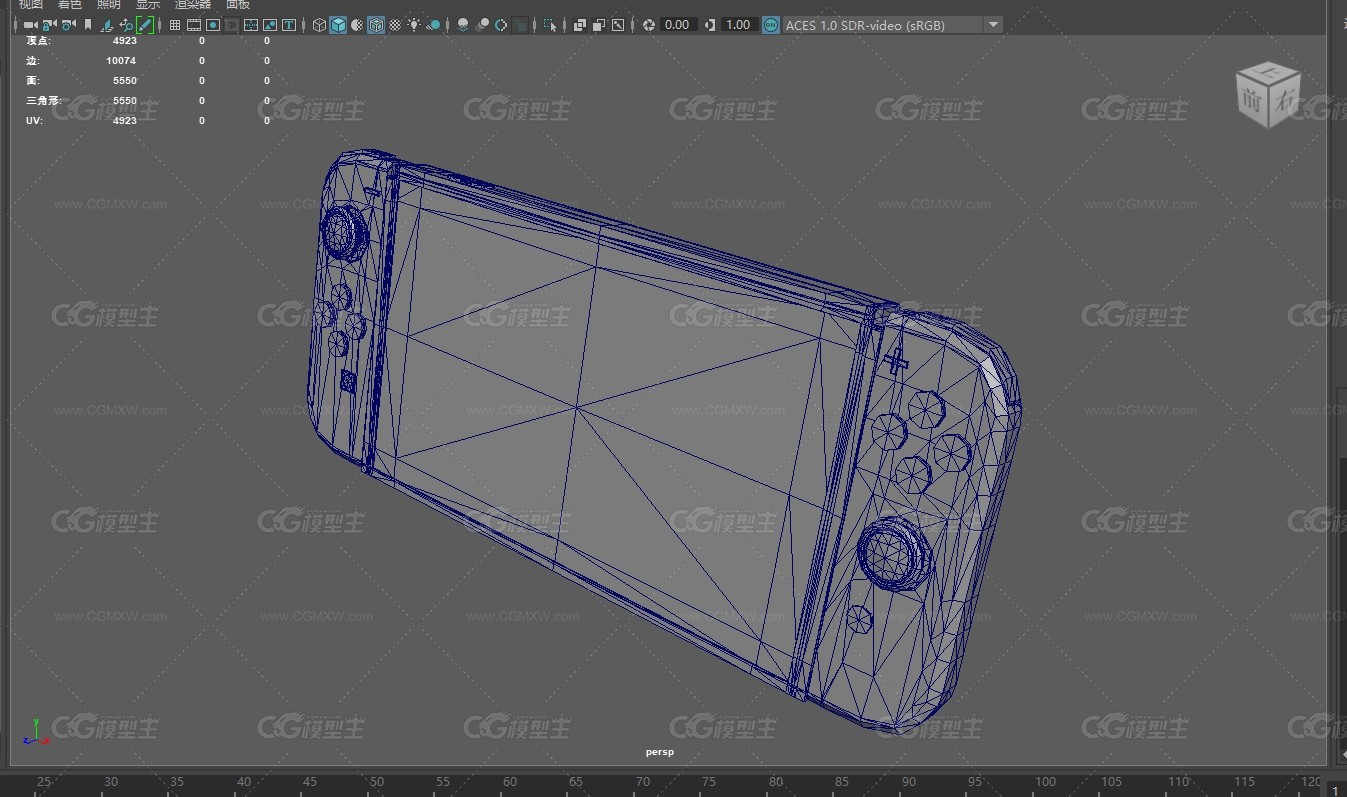Jump to frame 100 on timeline
The height and width of the screenshot is (797, 1347).
tap(1045, 782)
